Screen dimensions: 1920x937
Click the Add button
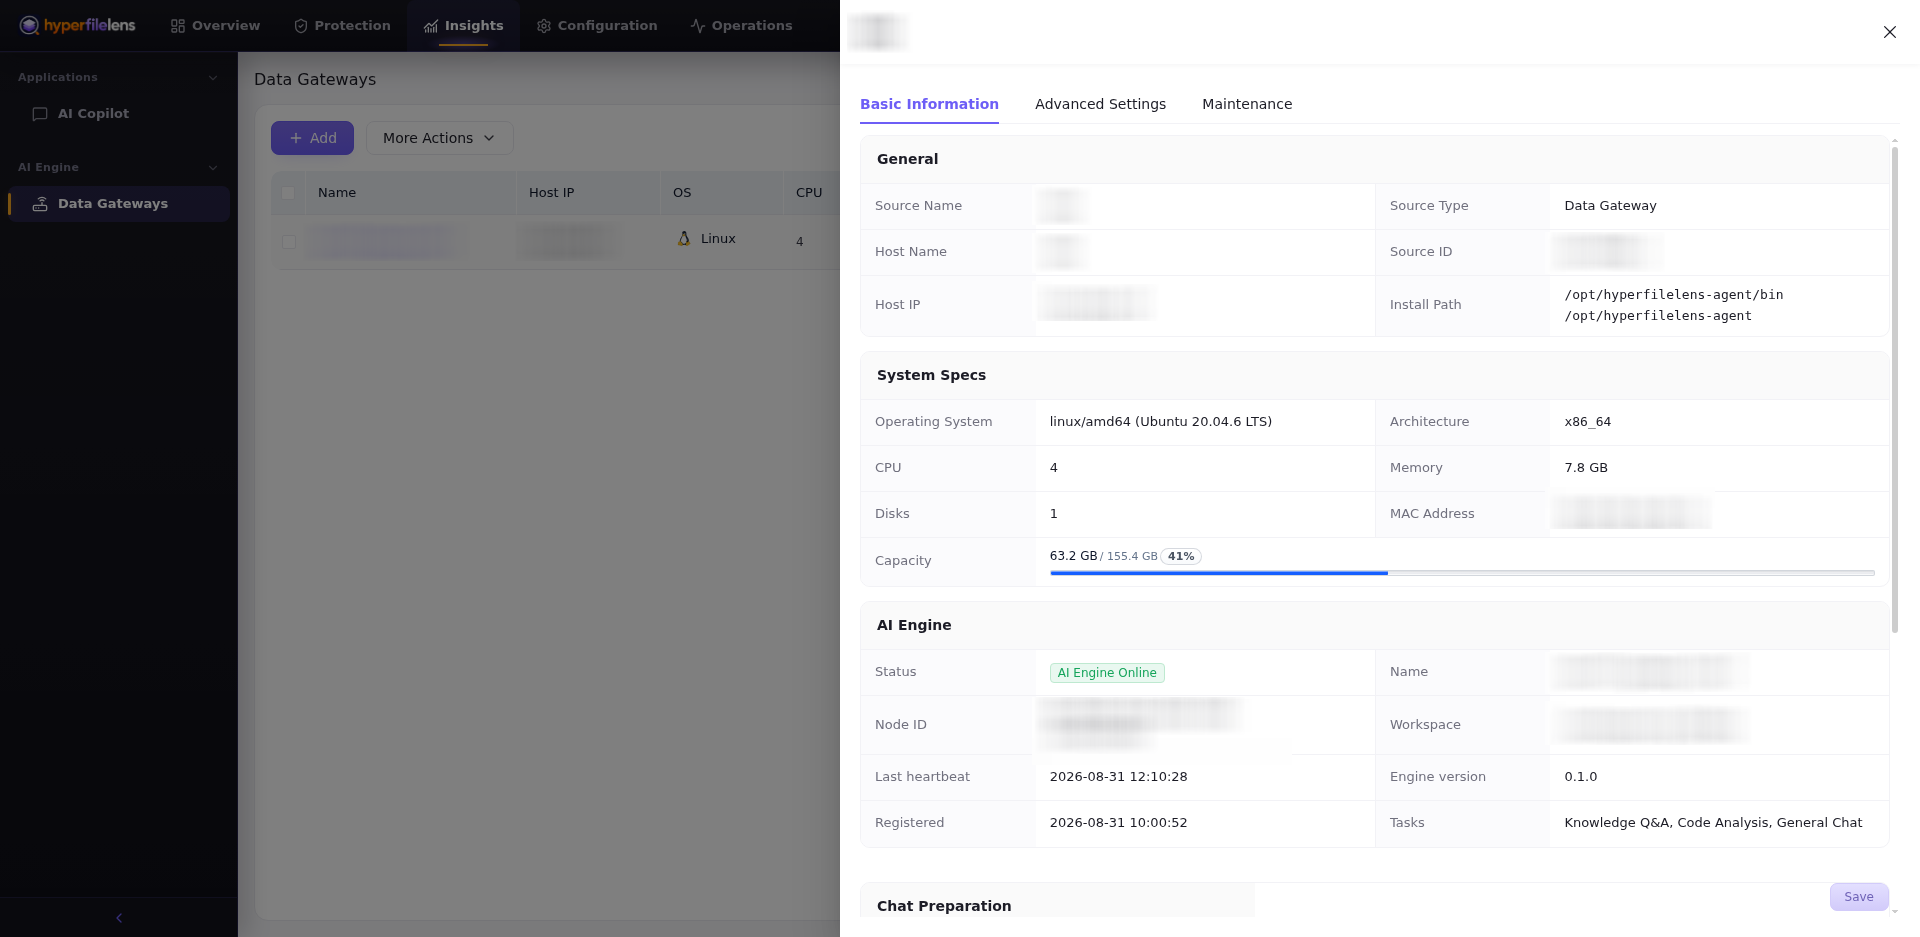tap(312, 138)
